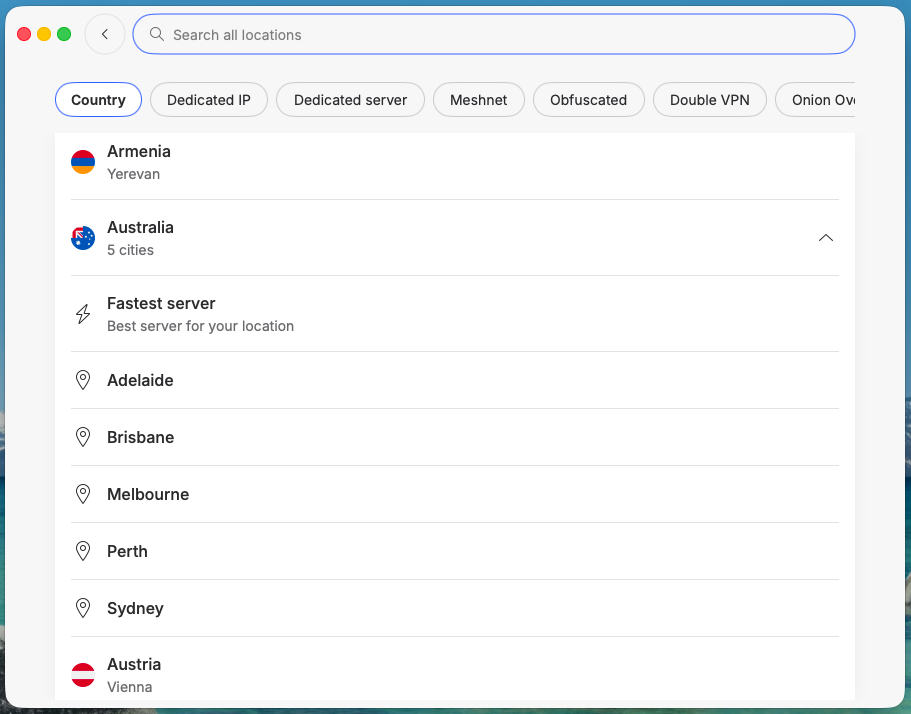
Task: Close the window with the red button
Action: 24,34
